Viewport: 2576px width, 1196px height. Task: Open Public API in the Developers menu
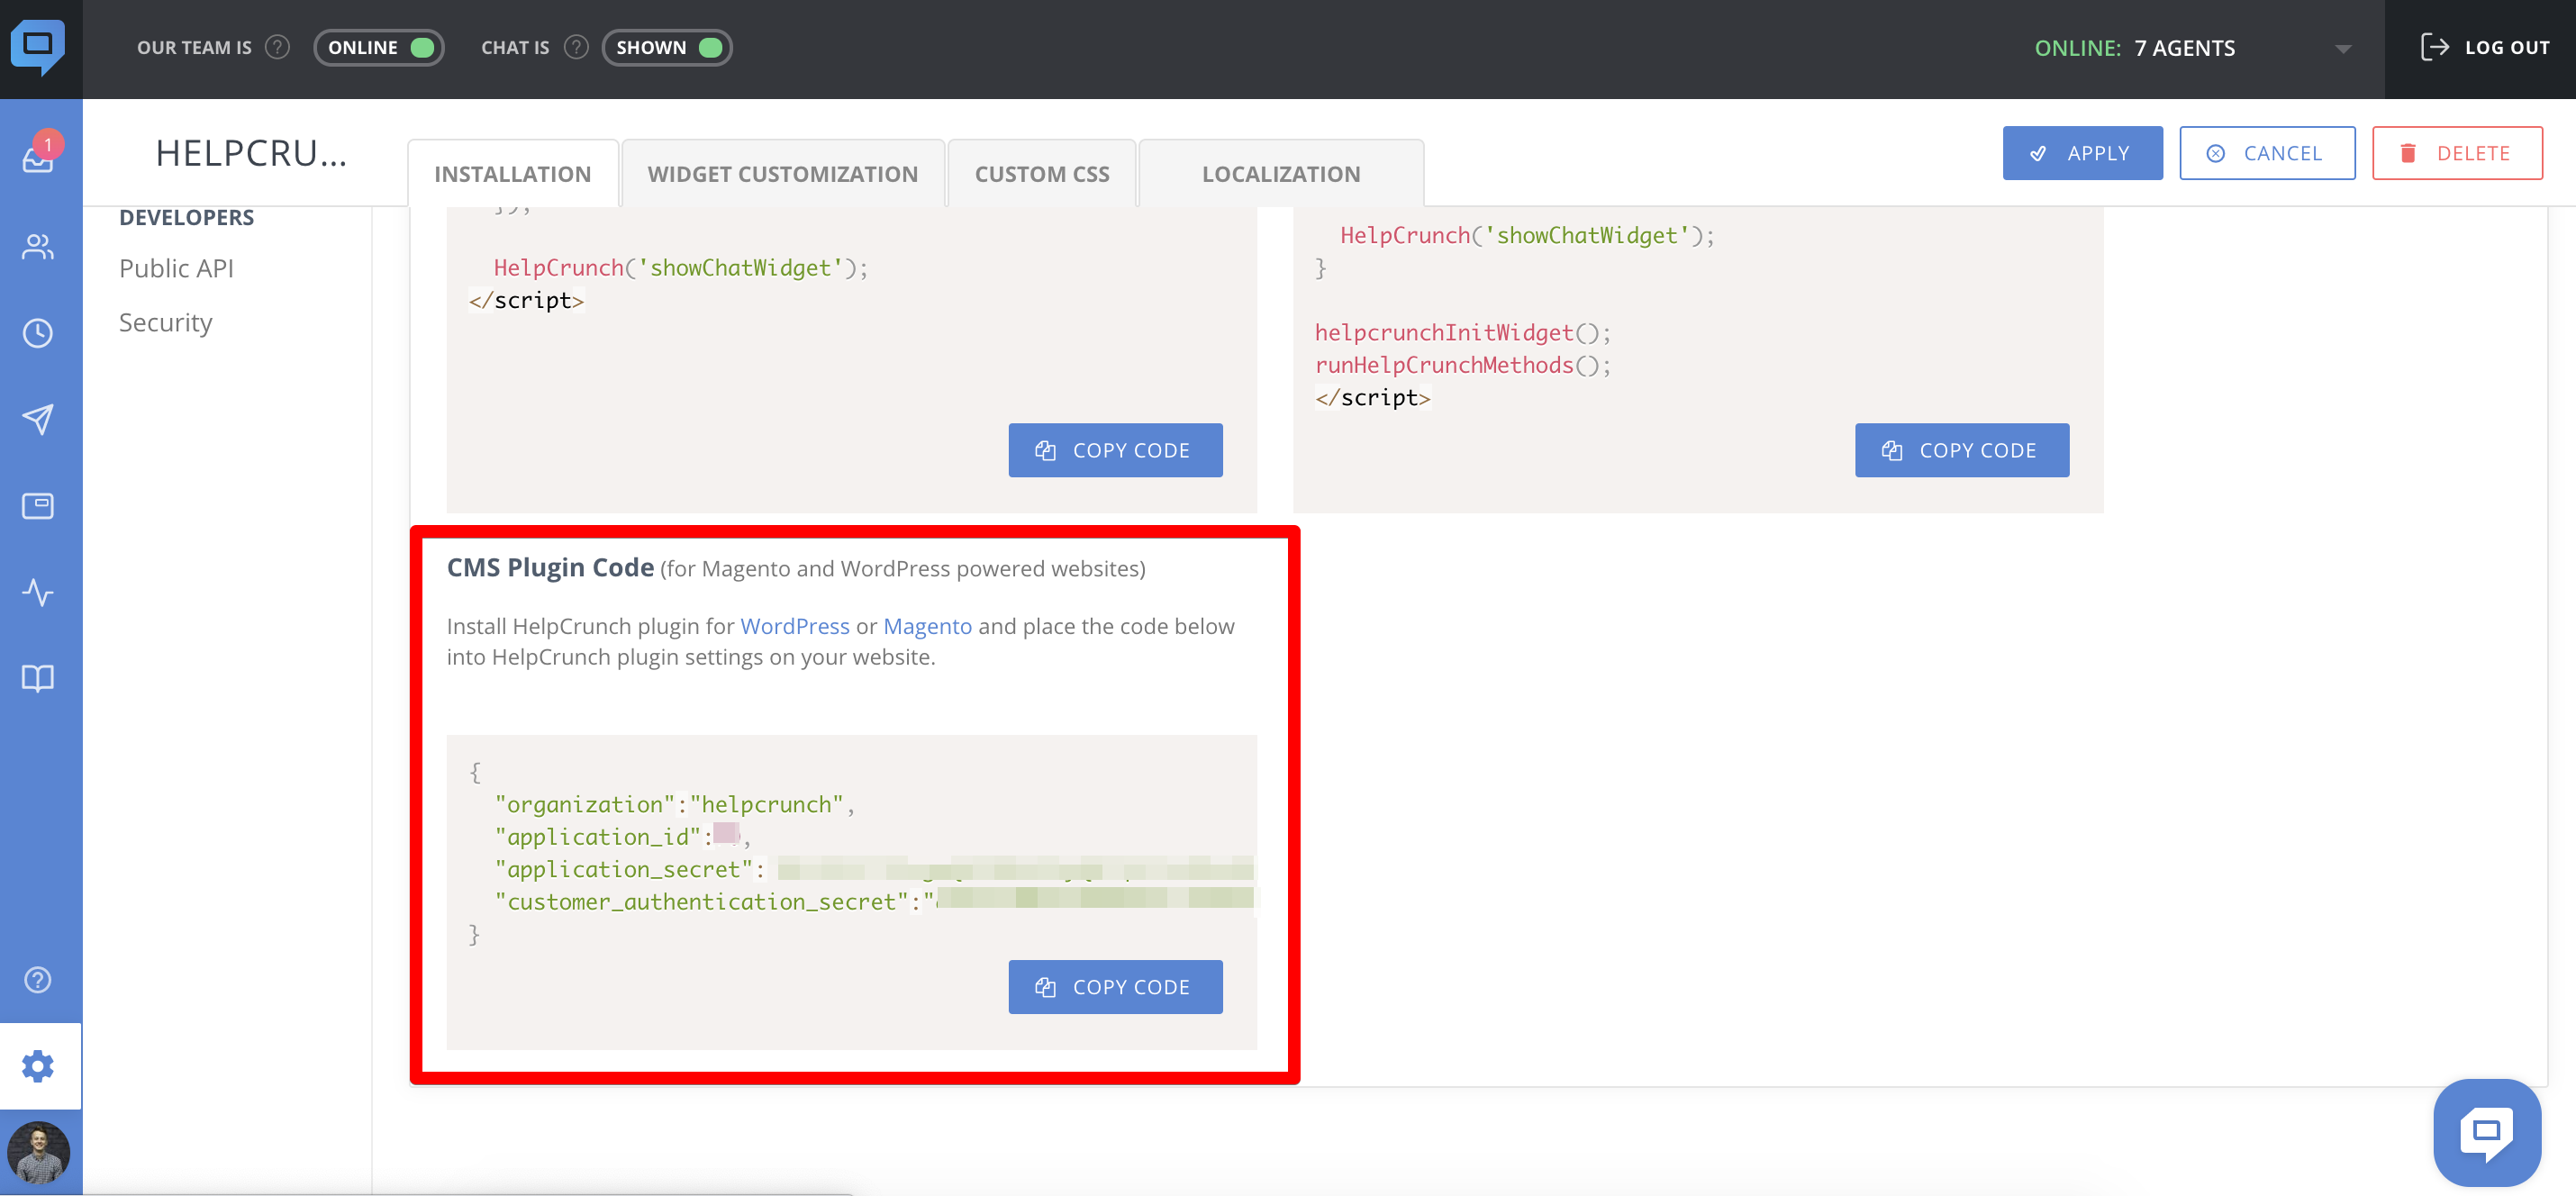click(x=176, y=268)
